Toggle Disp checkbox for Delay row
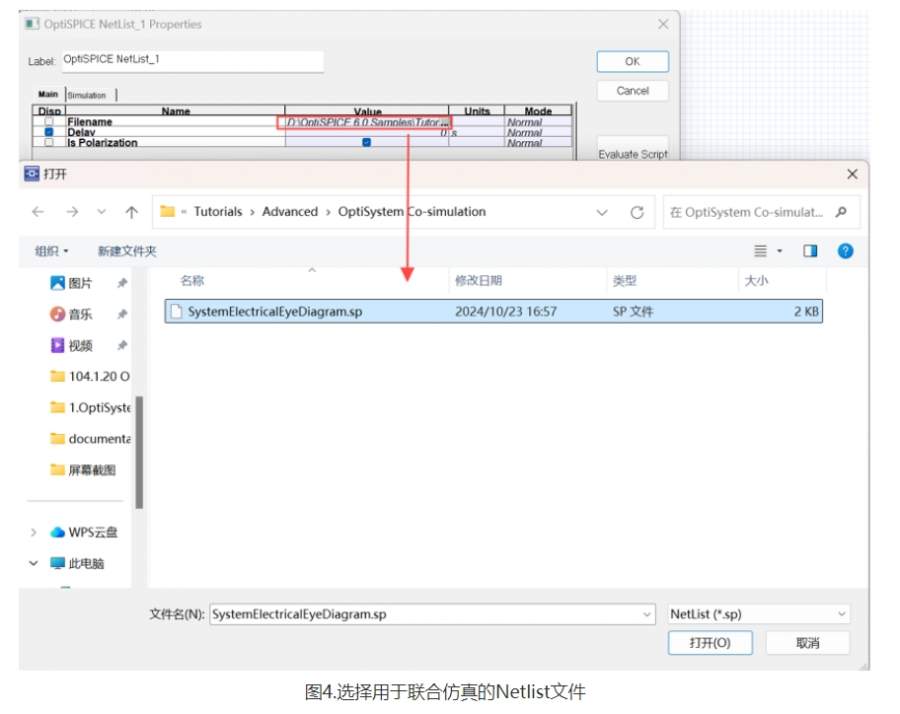The image size is (900, 714). [x=49, y=132]
